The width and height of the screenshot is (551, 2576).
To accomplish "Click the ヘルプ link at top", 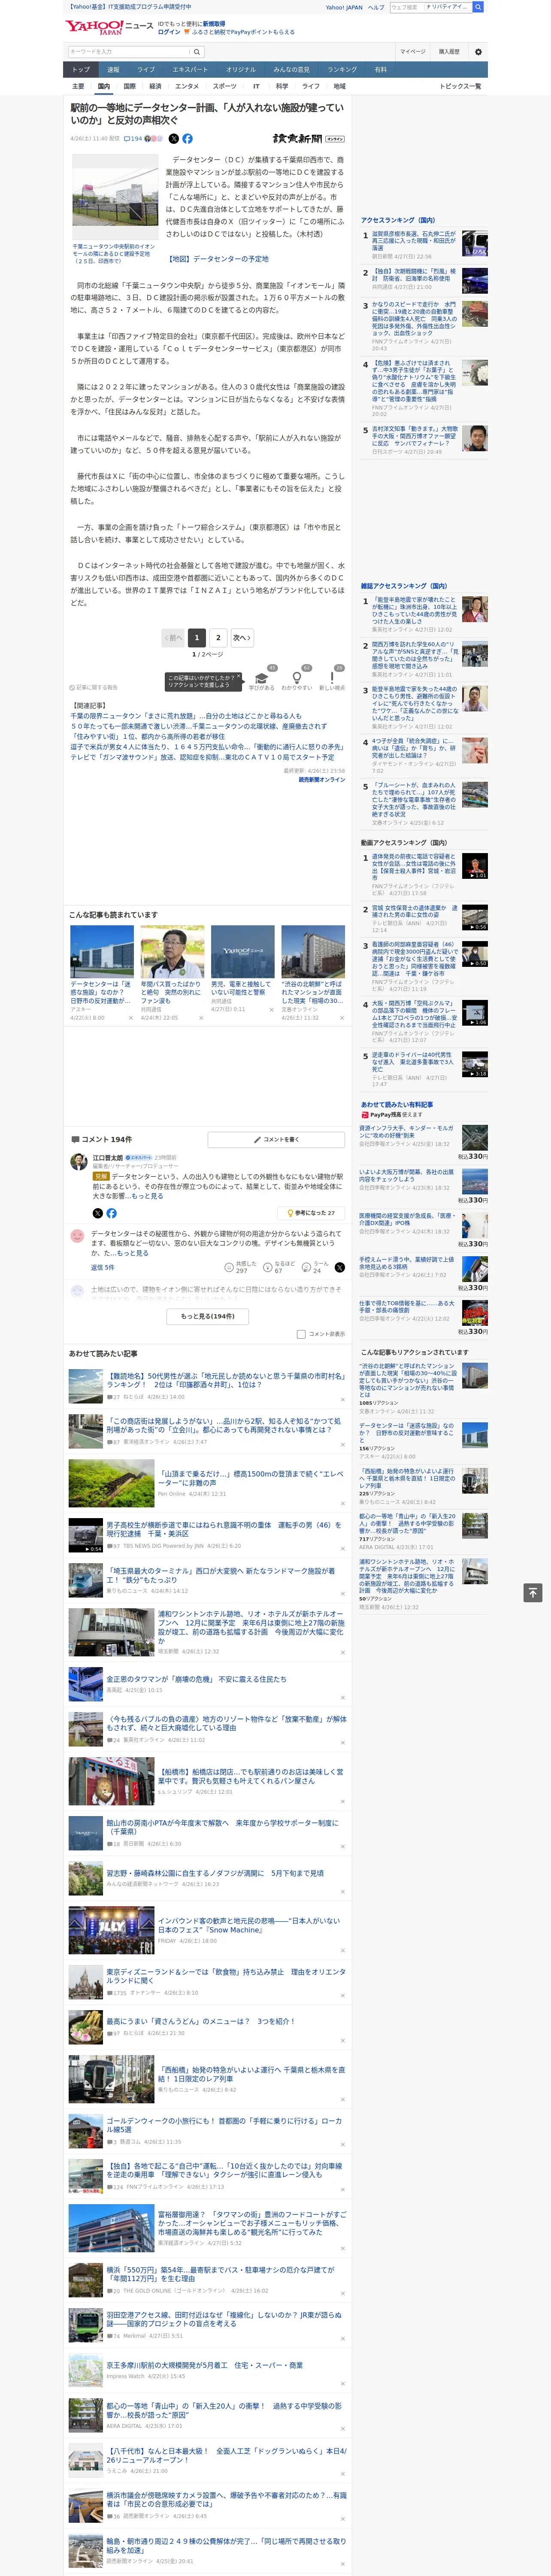I will point(375,7).
